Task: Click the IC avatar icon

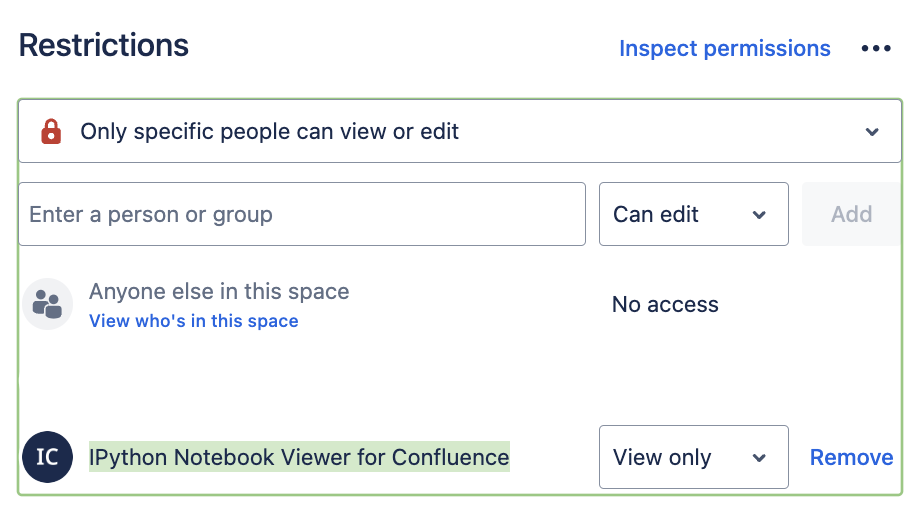Action: click(x=47, y=457)
